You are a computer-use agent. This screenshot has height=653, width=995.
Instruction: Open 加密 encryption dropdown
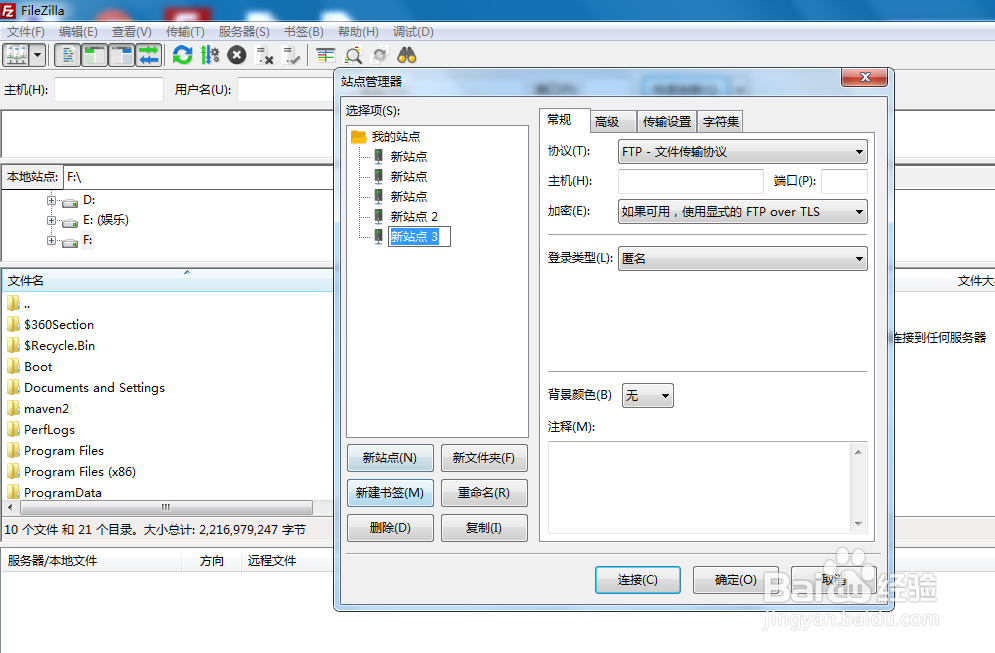point(742,211)
